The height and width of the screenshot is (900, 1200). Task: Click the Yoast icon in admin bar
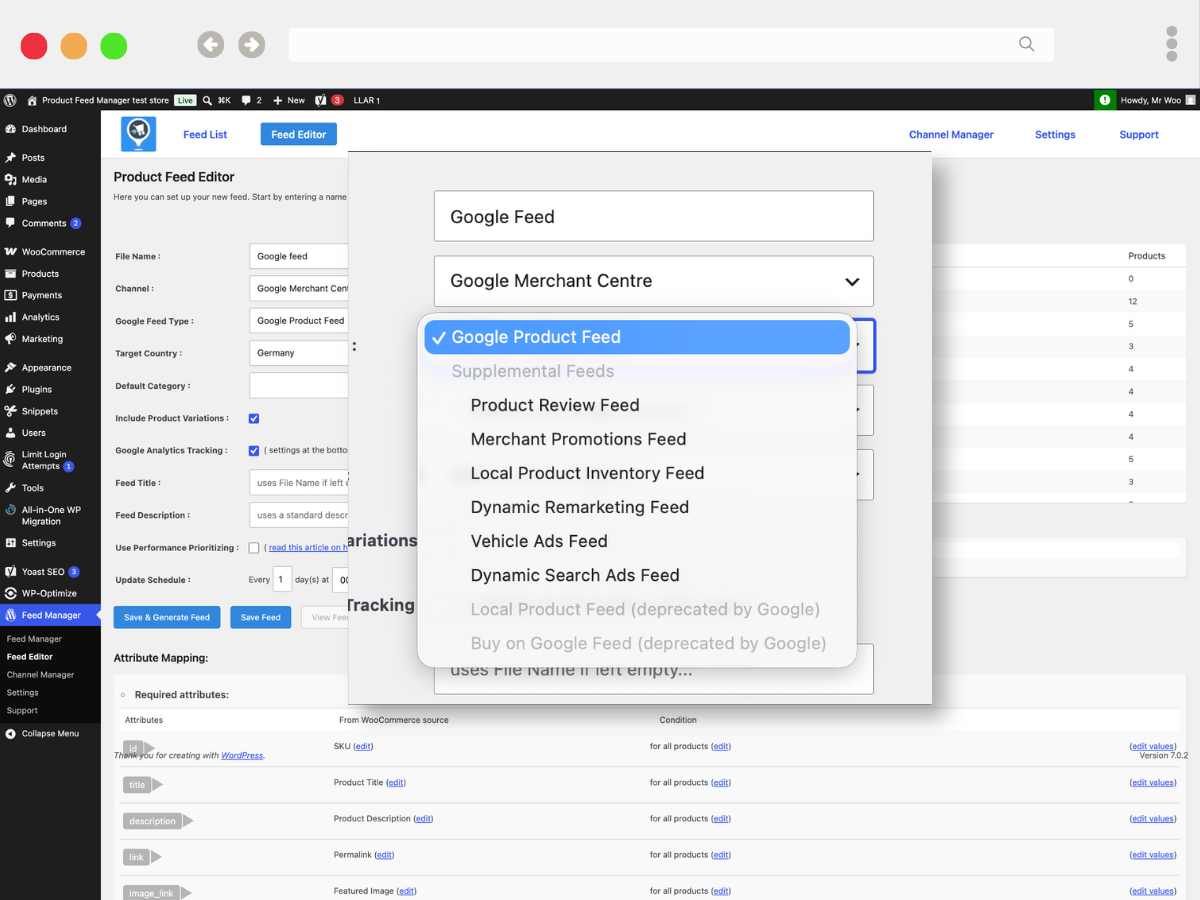pos(320,100)
